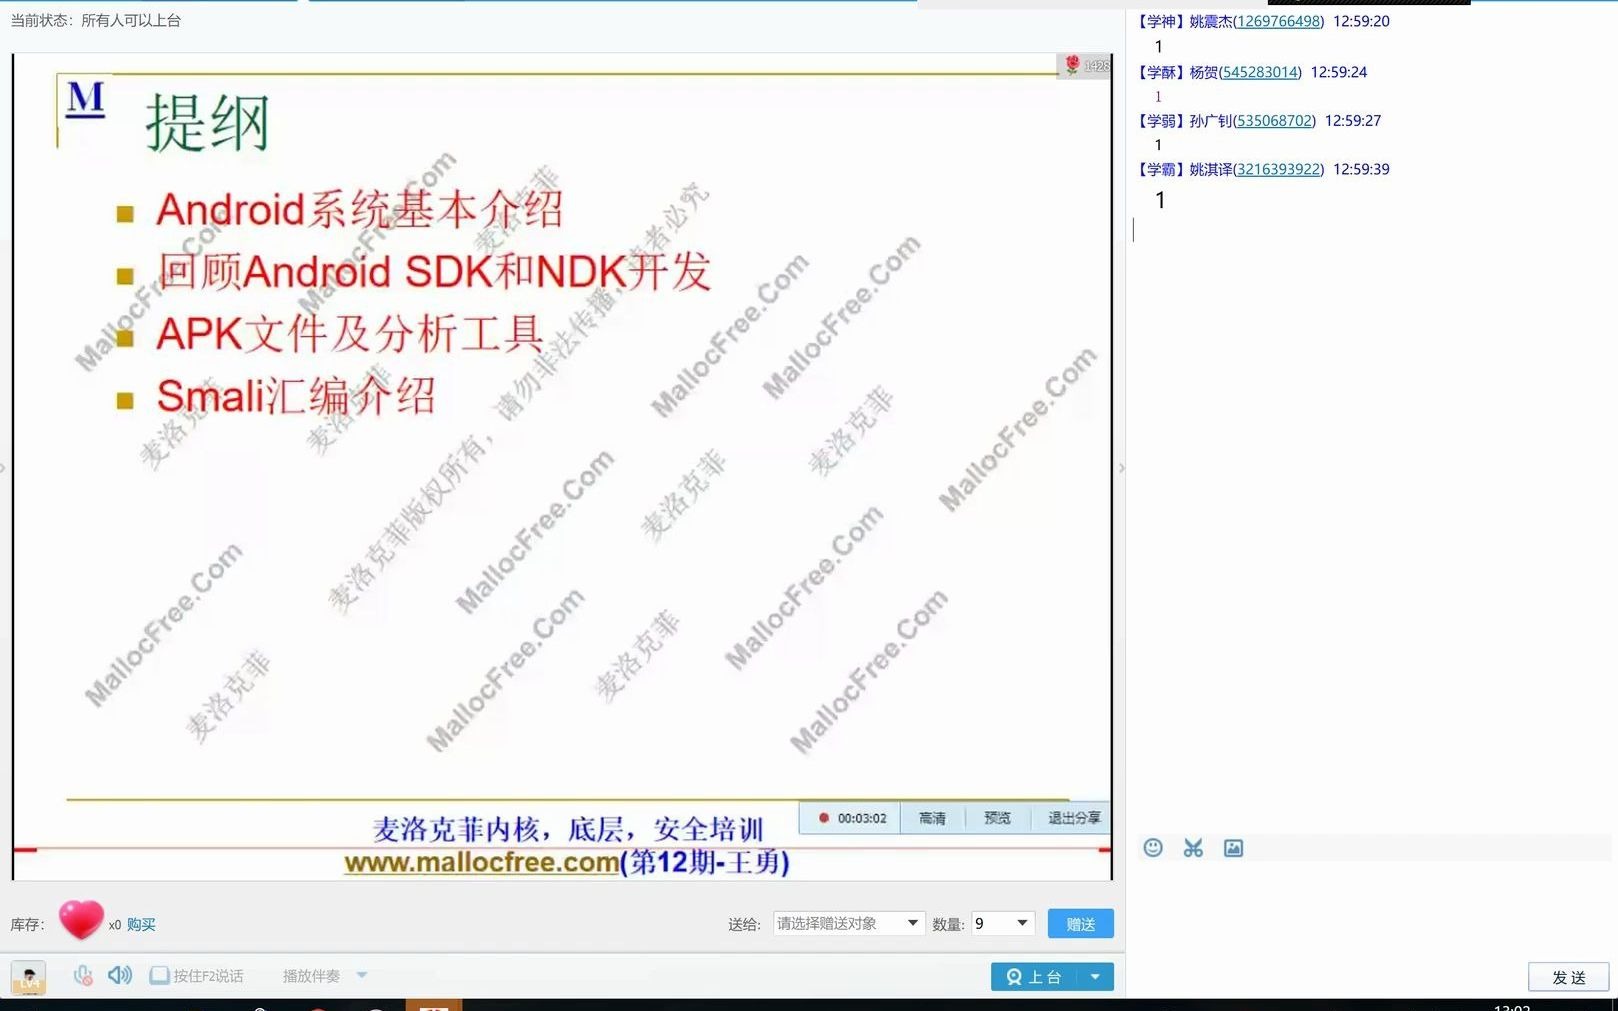Screen dimensions: 1618x1011
Task: Expand the 播放伴奏 dropdown arrow
Action: point(361,975)
